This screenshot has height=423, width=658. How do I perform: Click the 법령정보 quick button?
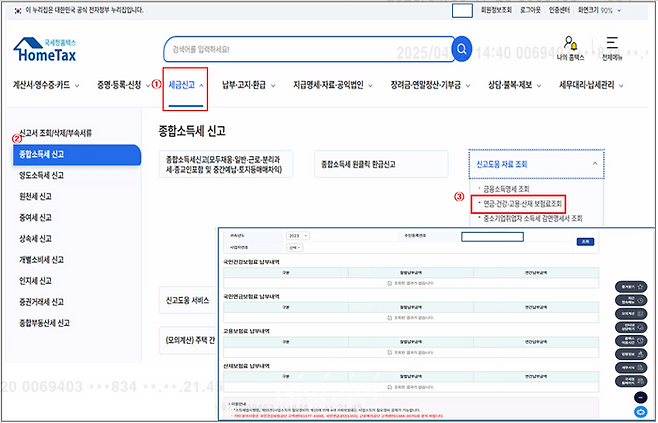click(x=631, y=354)
